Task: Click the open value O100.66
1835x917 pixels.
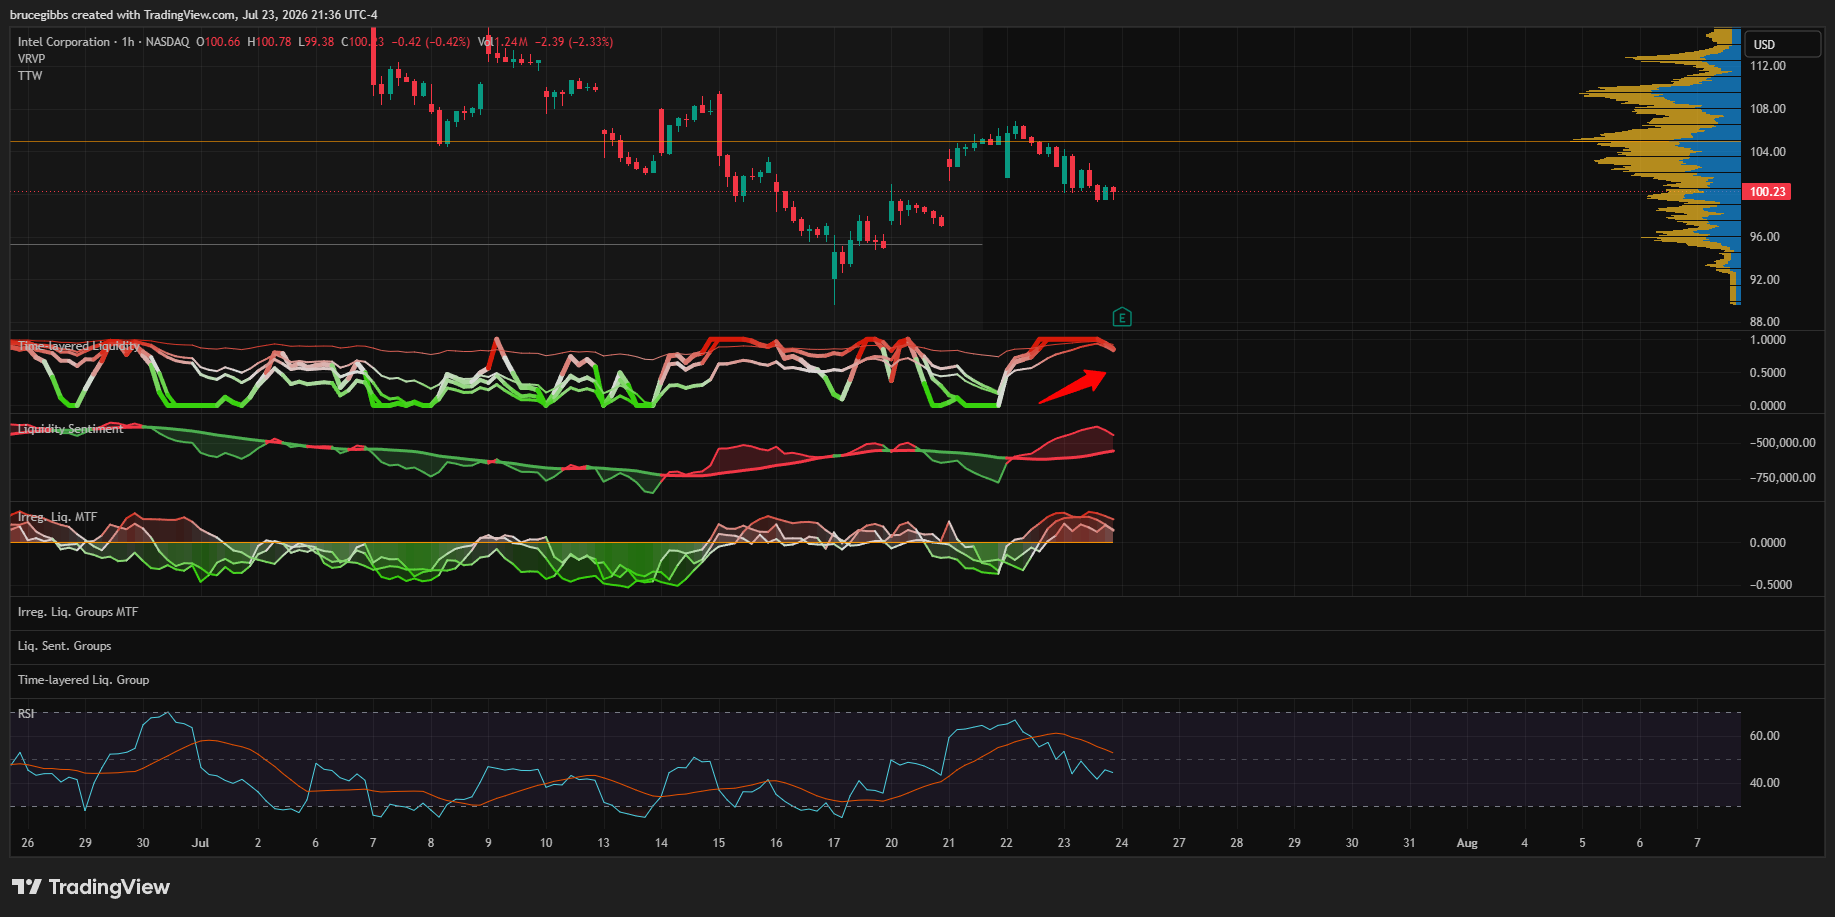Action: coord(218,42)
